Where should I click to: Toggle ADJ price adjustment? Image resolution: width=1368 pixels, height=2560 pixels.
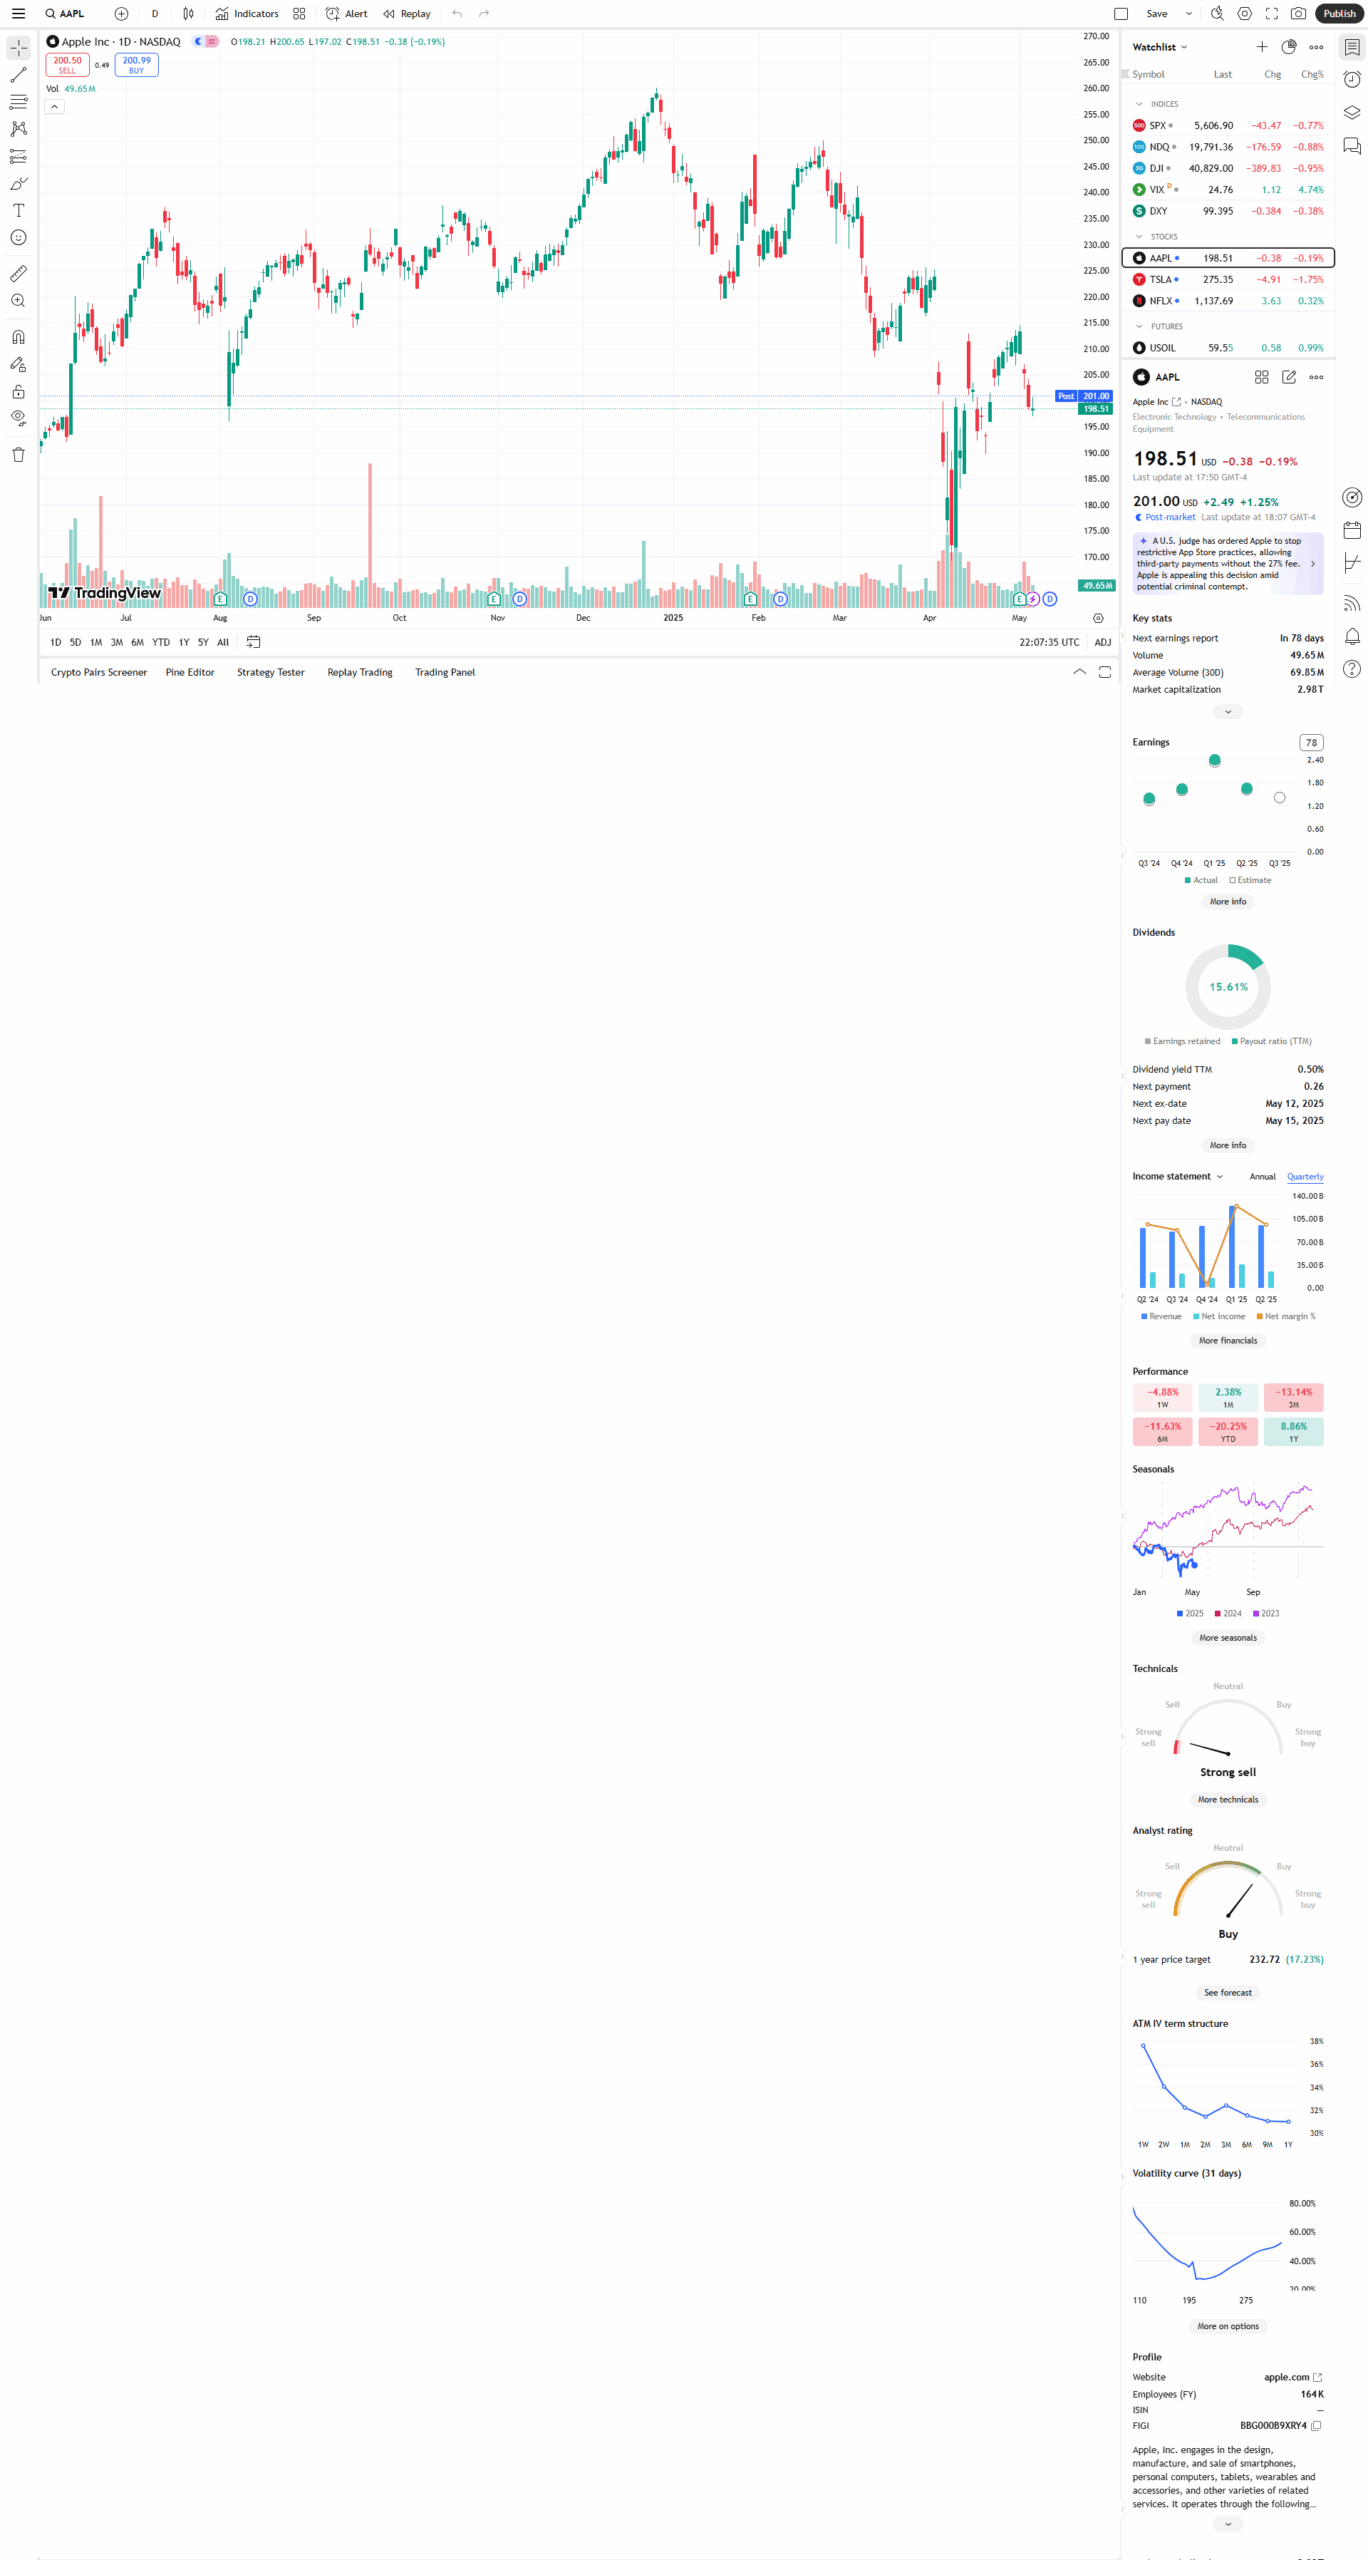[x=1102, y=642]
